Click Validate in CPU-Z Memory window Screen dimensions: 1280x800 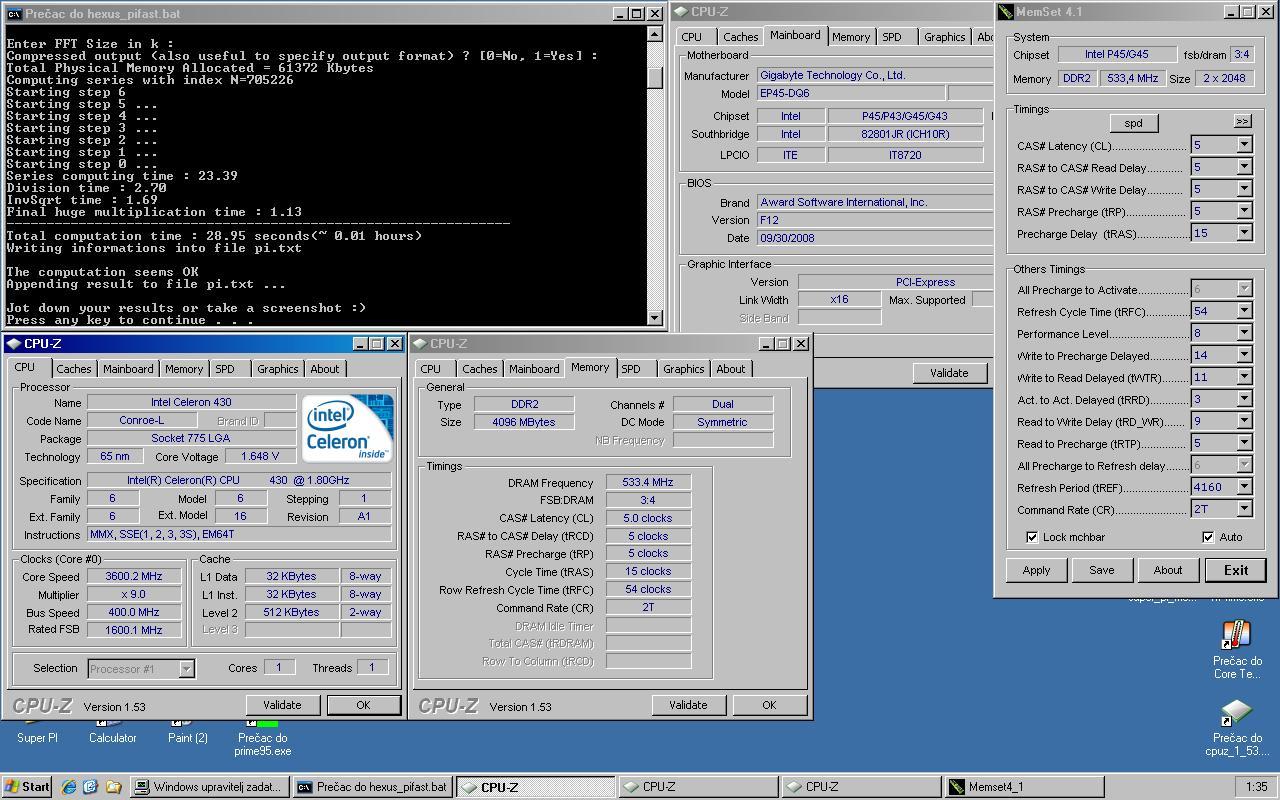click(x=688, y=705)
